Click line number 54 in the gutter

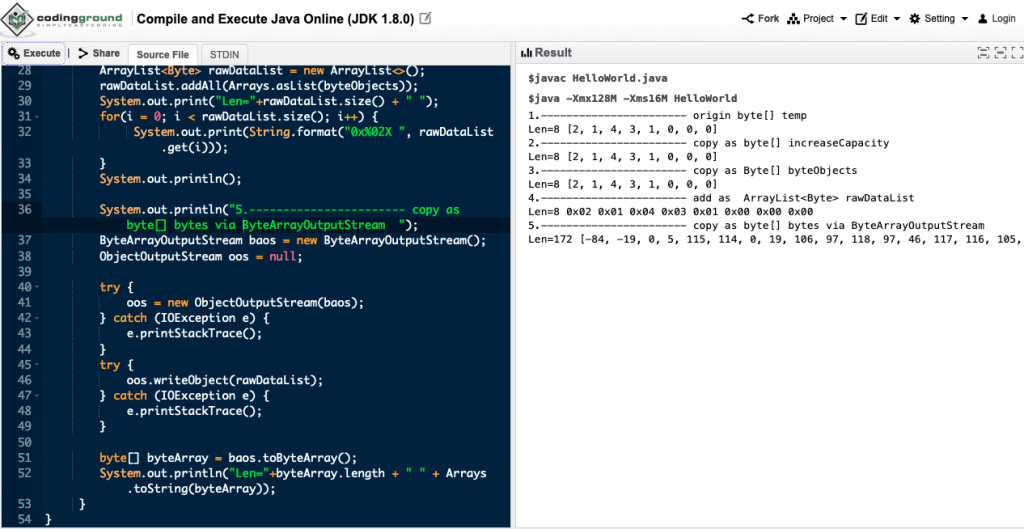click(x=24, y=519)
